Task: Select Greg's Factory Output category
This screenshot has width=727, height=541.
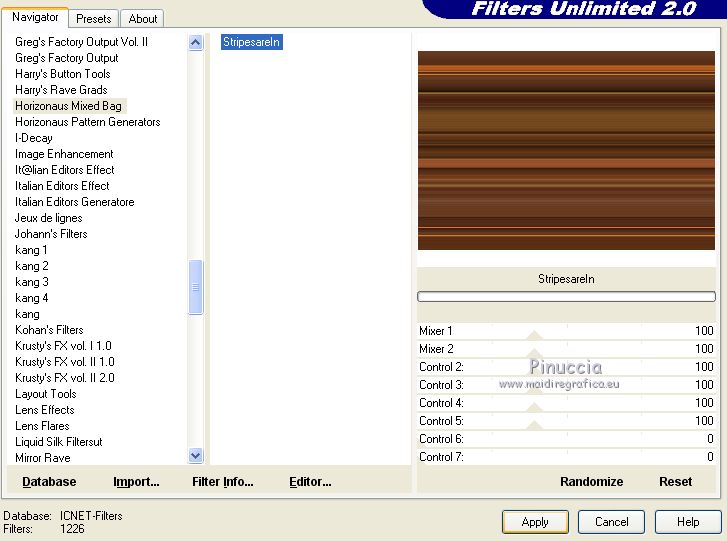Action: (x=66, y=58)
